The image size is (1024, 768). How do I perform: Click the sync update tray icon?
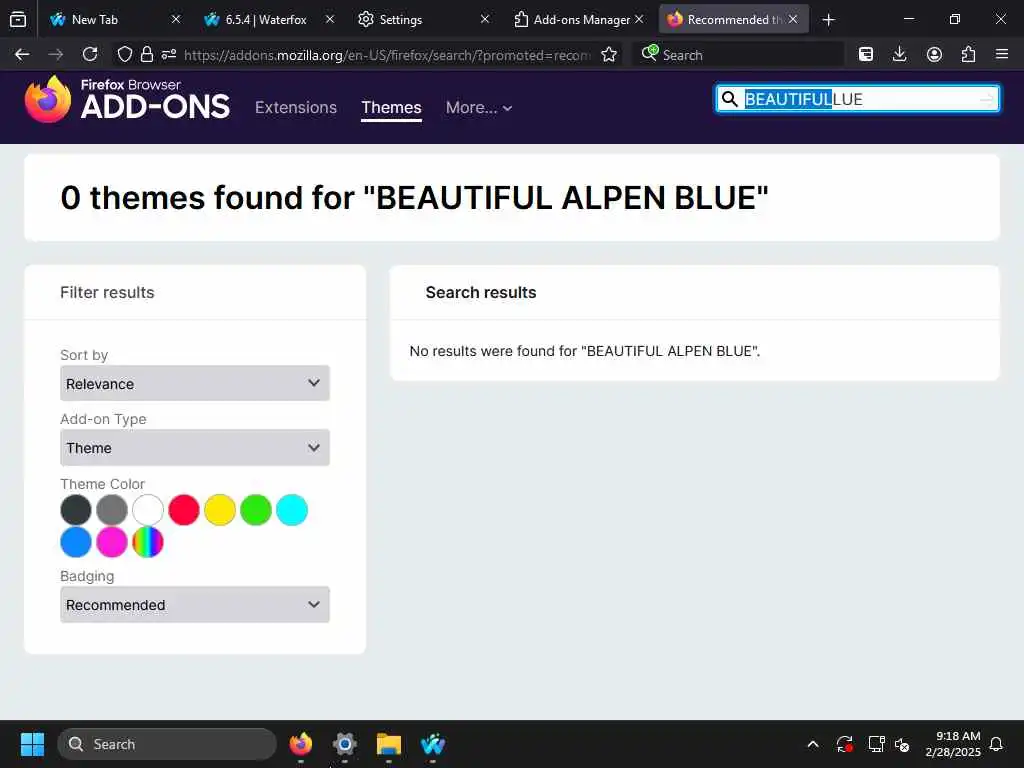click(x=844, y=744)
